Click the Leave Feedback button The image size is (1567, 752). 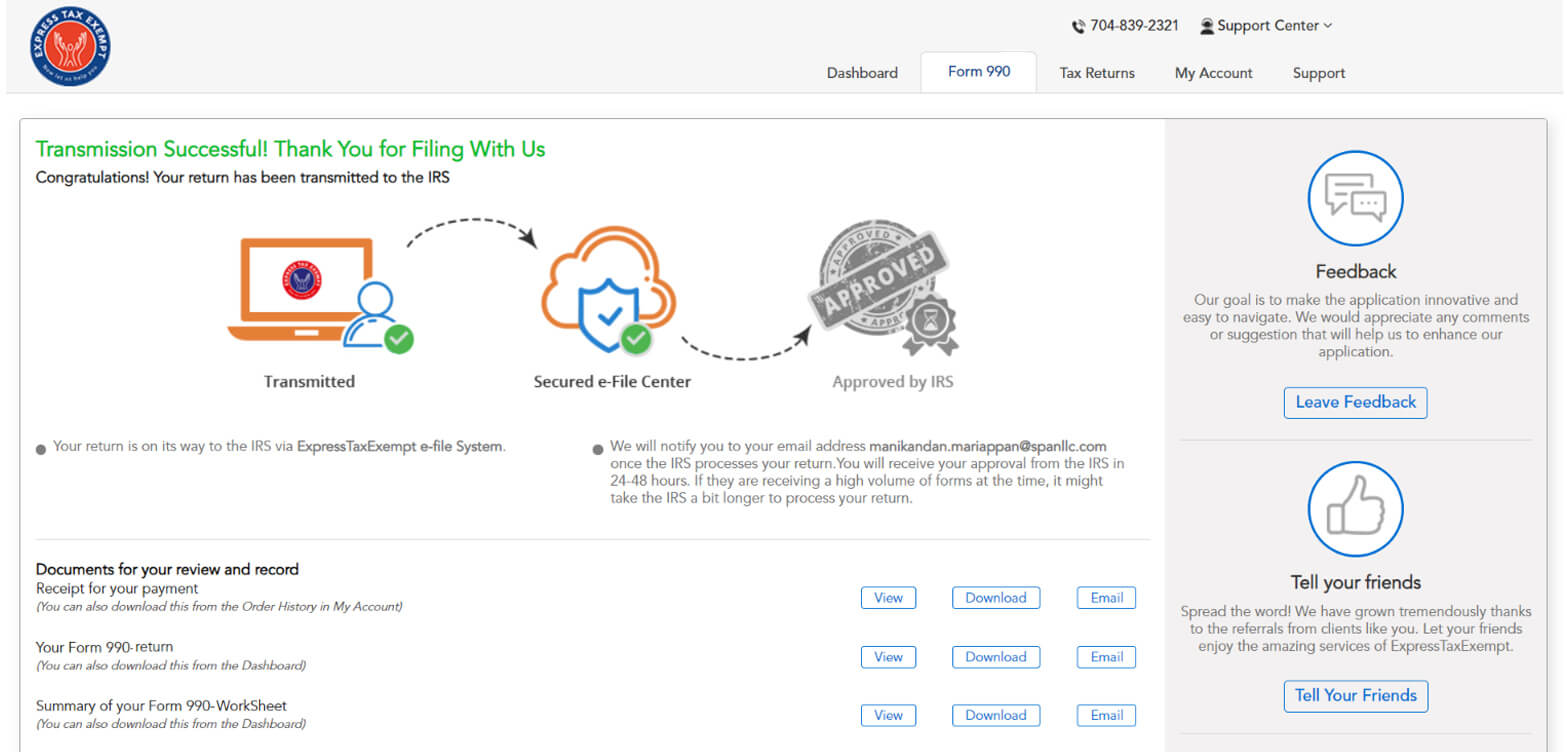coord(1355,402)
